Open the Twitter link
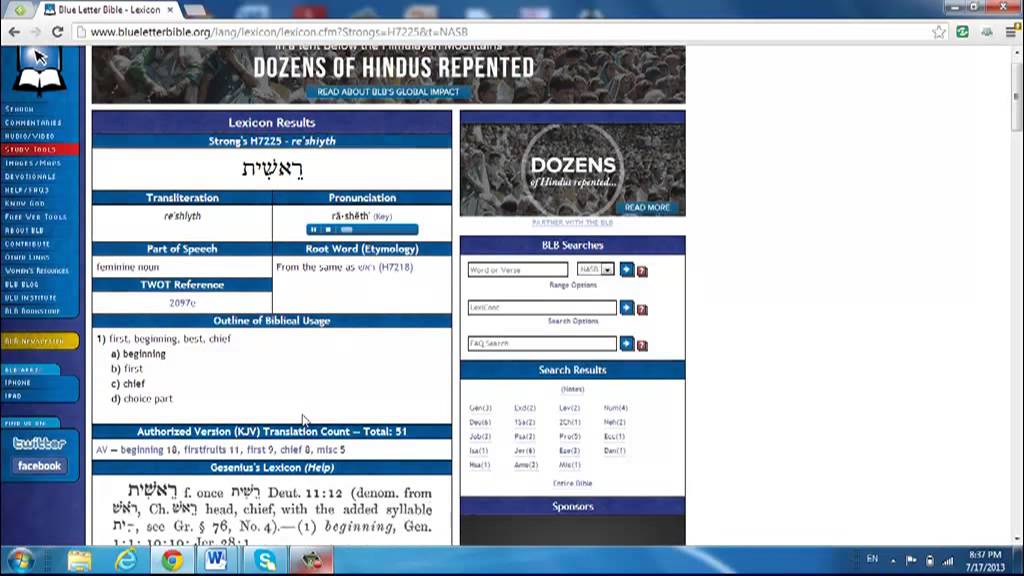The height and width of the screenshot is (576, 1024). point(39,443)
